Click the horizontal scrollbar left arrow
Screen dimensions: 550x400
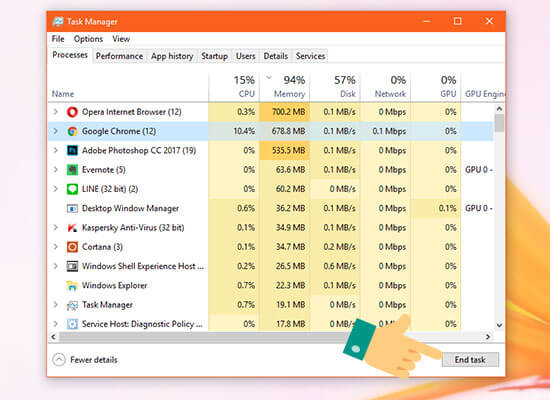click(x=53, y=337)
